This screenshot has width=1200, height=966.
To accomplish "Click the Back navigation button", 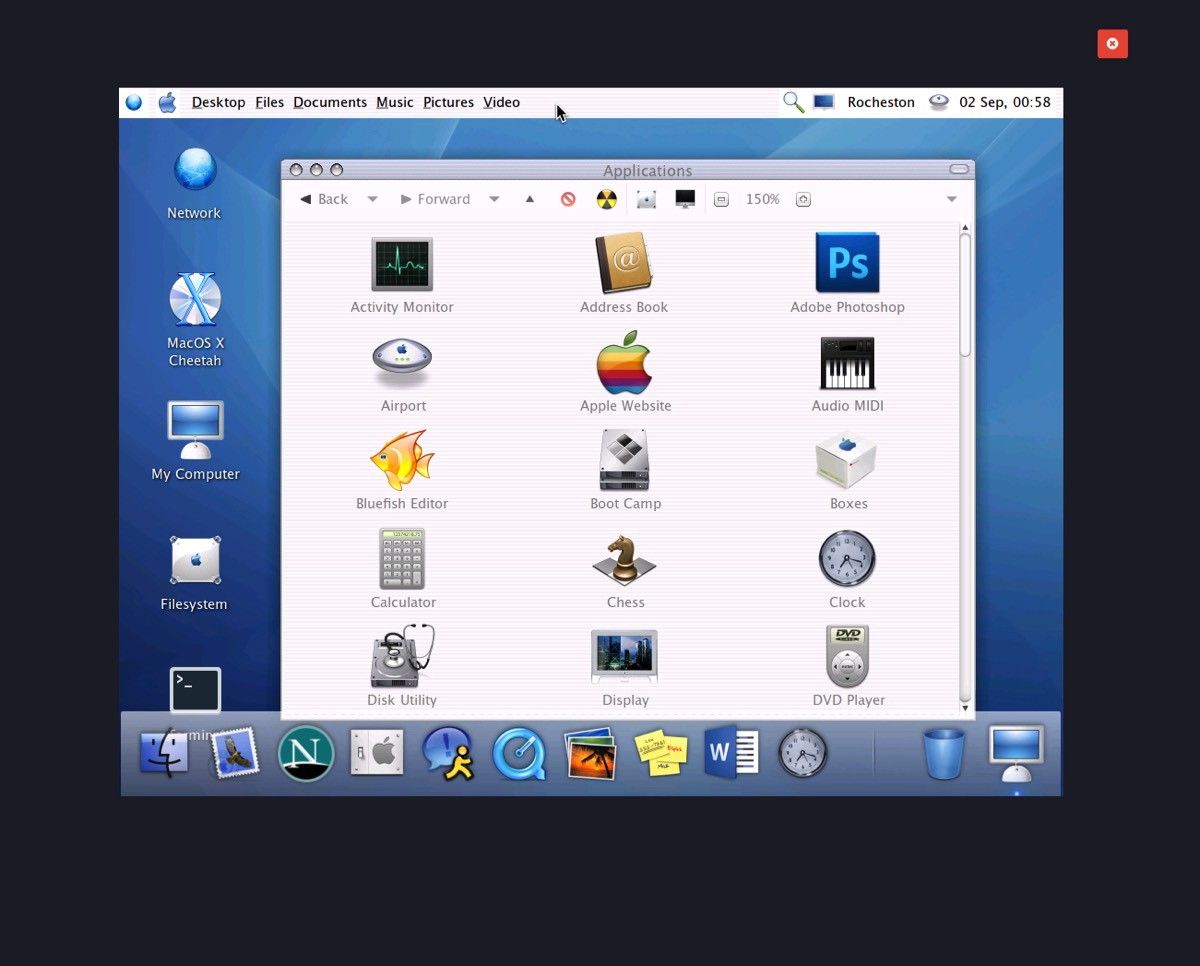I will pyautogui.click(x=324, y=199).
